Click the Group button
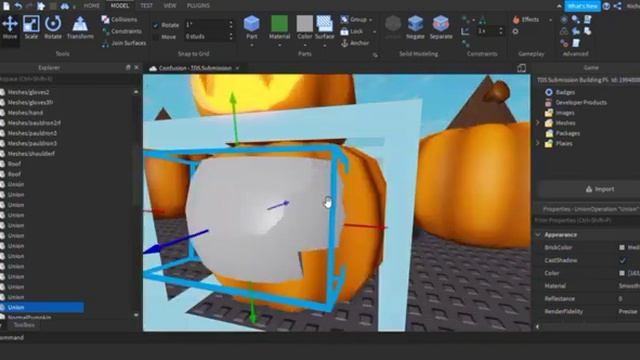The width and height of the screenshot is (640, 360). pos(353,19)
